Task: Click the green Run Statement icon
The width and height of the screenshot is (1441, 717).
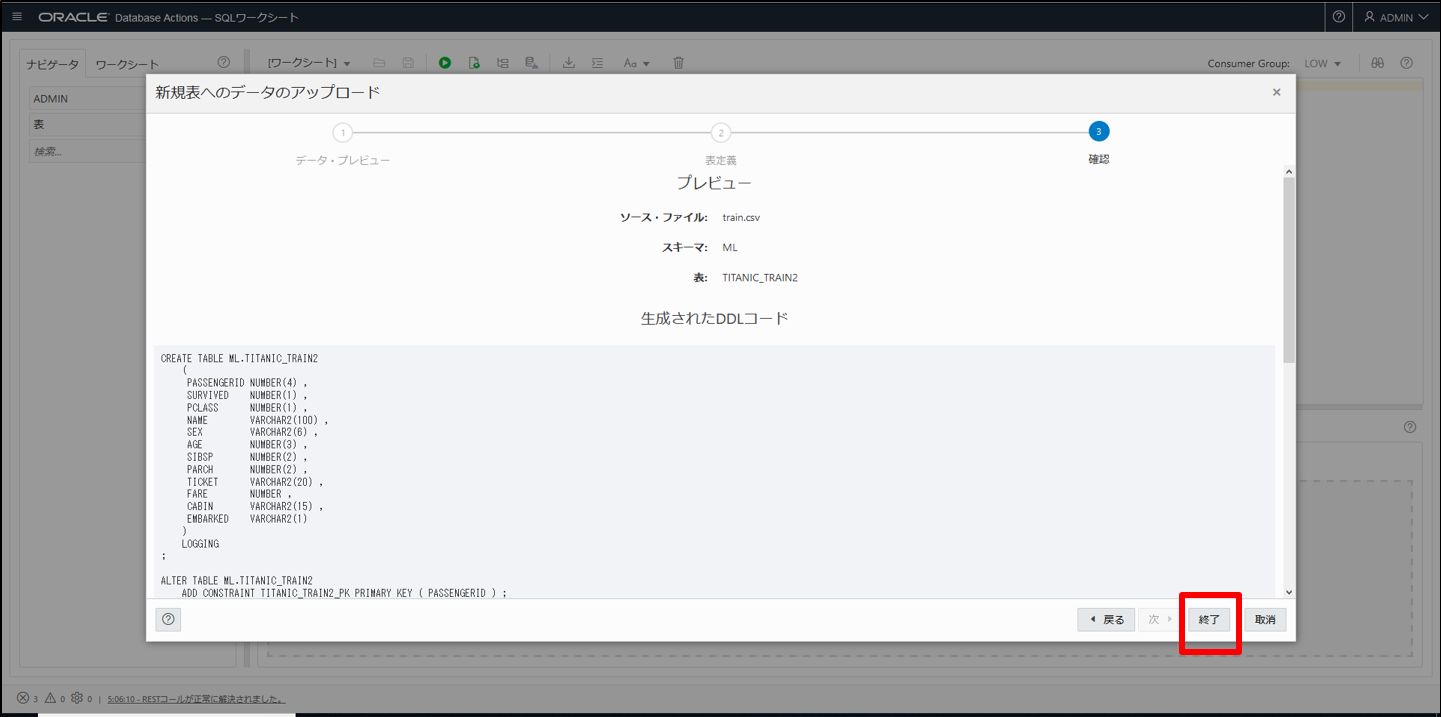Action: click(x=445, y=63)
